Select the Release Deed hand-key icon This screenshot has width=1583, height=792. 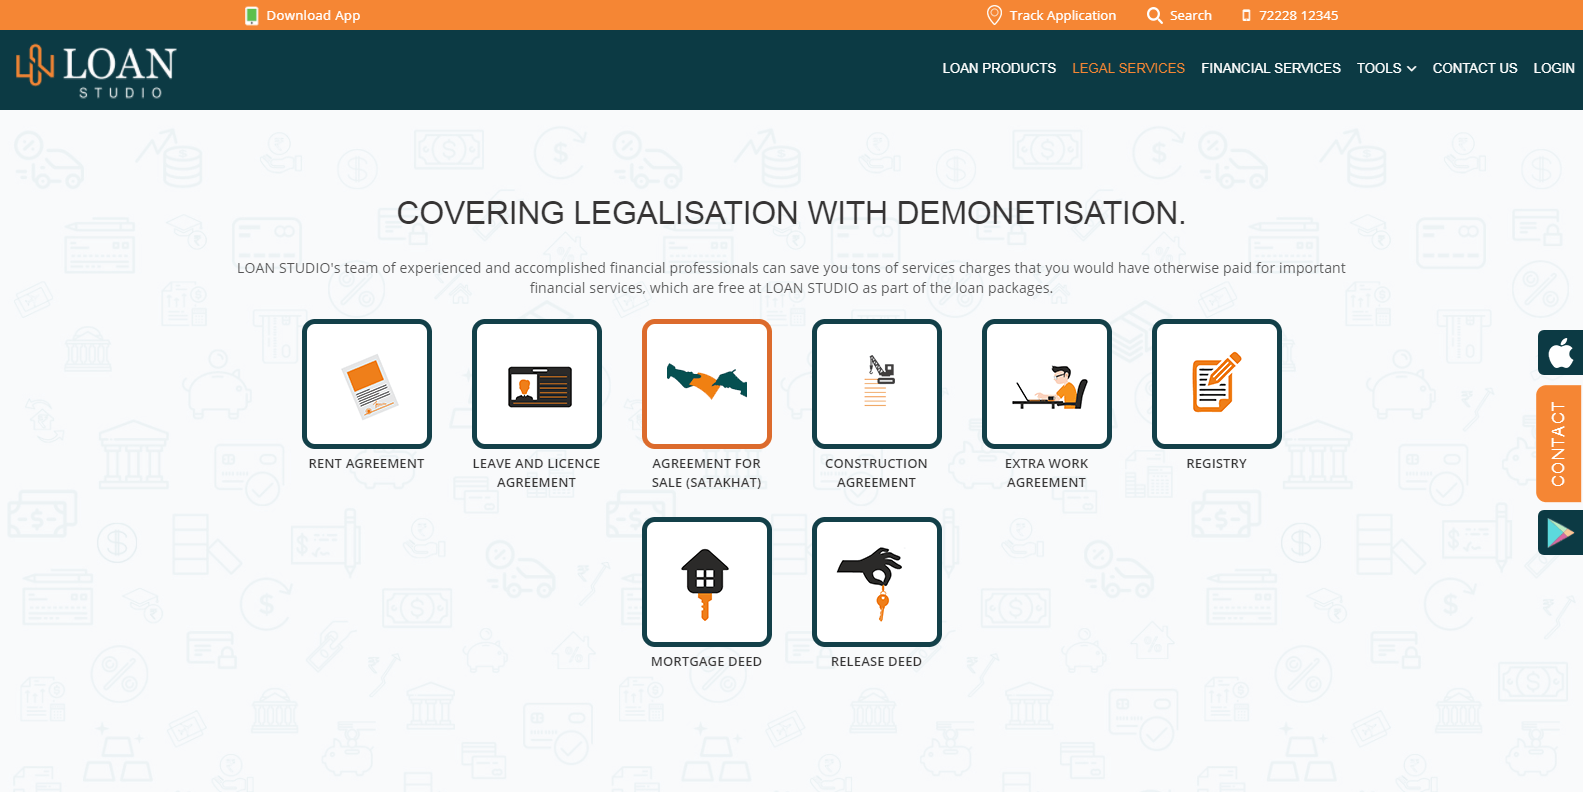(877, 582)
